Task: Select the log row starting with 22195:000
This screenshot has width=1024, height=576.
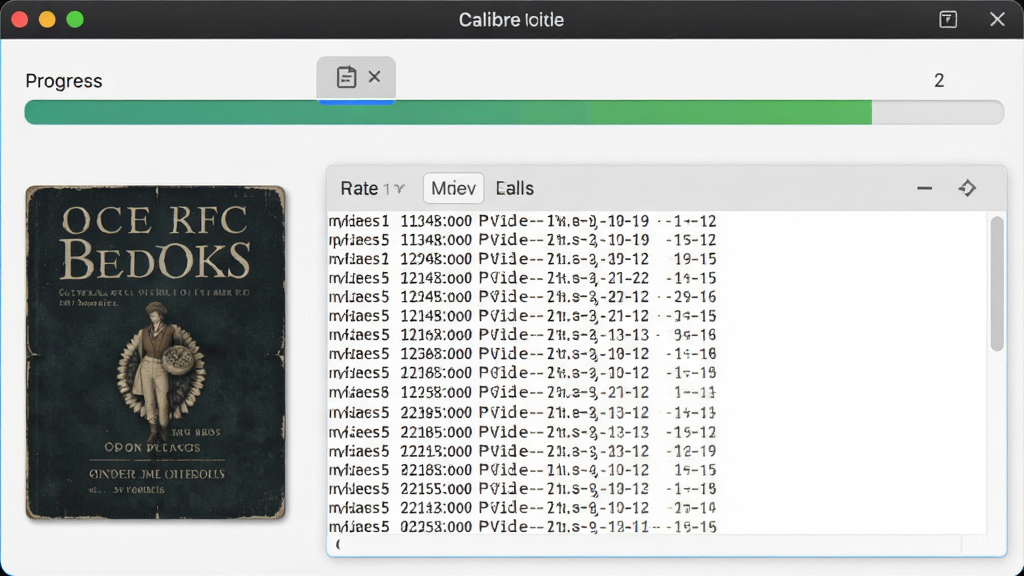Action: pos(522,412)
